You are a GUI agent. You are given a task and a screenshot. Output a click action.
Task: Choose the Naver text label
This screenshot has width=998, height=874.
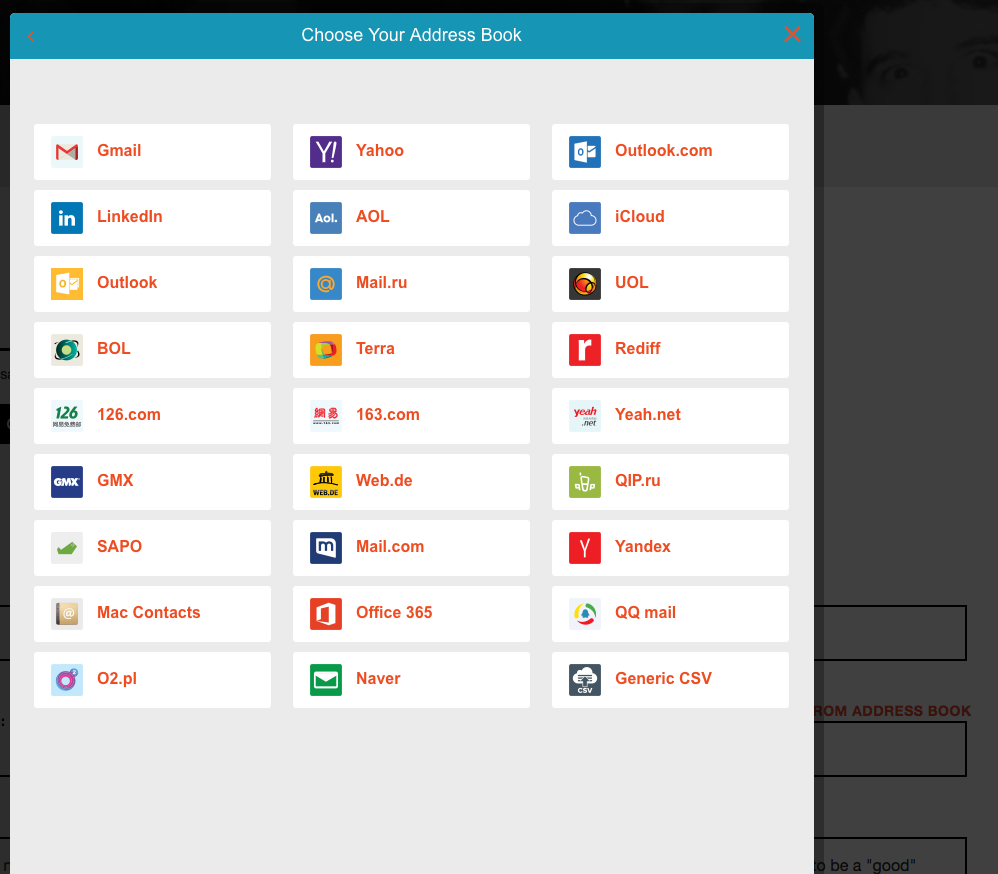[x=378, y=679]
